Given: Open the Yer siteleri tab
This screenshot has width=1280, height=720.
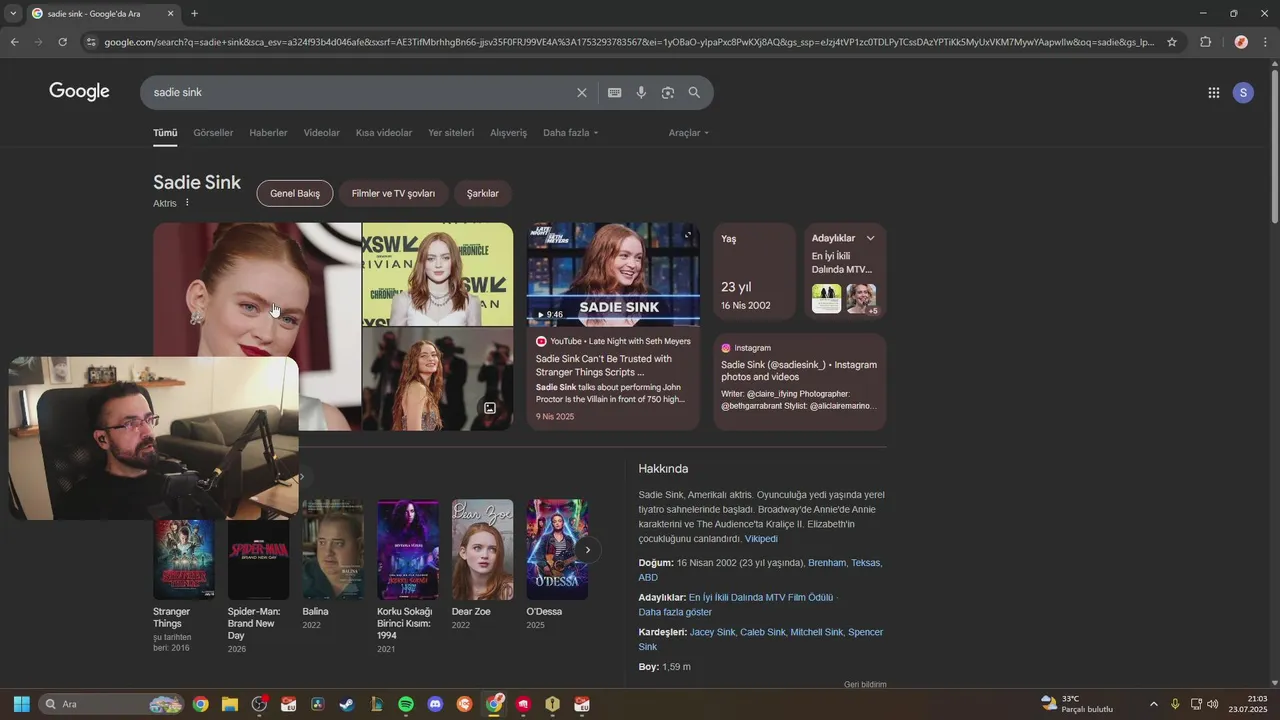Looking at the screenshot, I should [451, 132].
